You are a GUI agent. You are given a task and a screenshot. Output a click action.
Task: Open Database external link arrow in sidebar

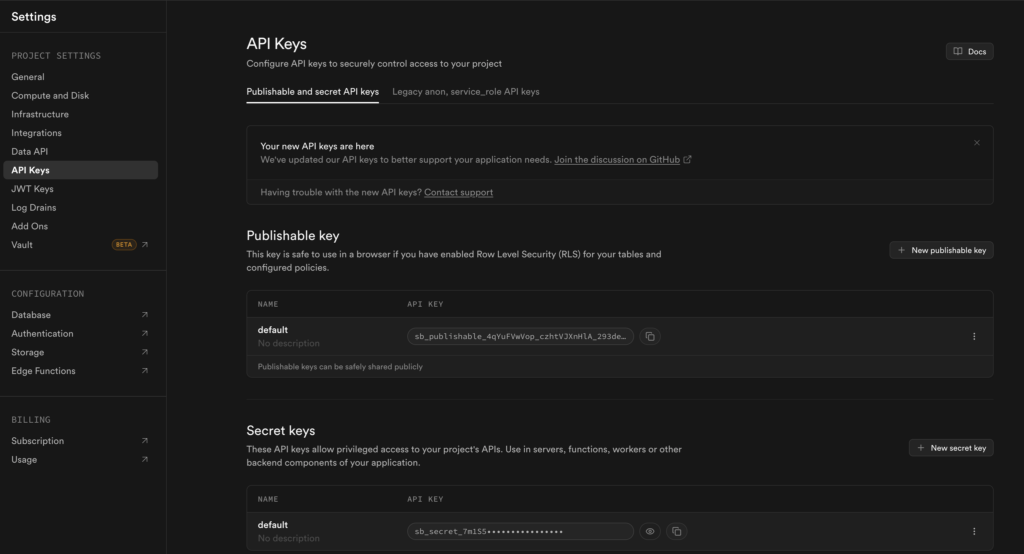[145, 315]
